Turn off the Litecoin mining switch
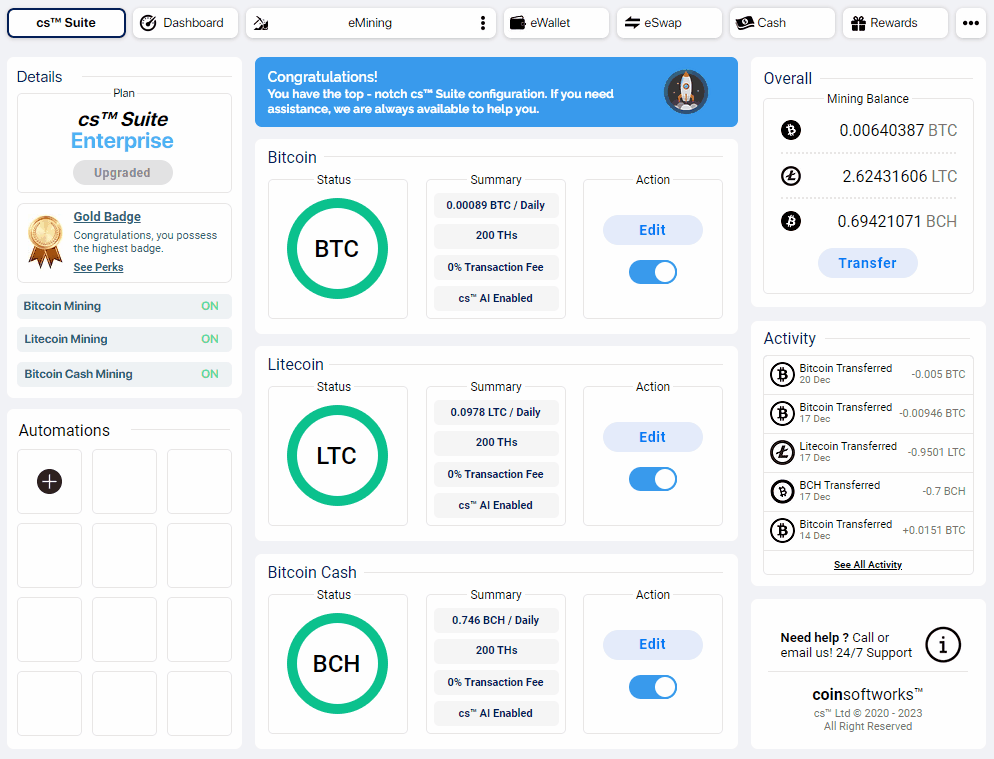994x759 pixels. tap(652, 479)
